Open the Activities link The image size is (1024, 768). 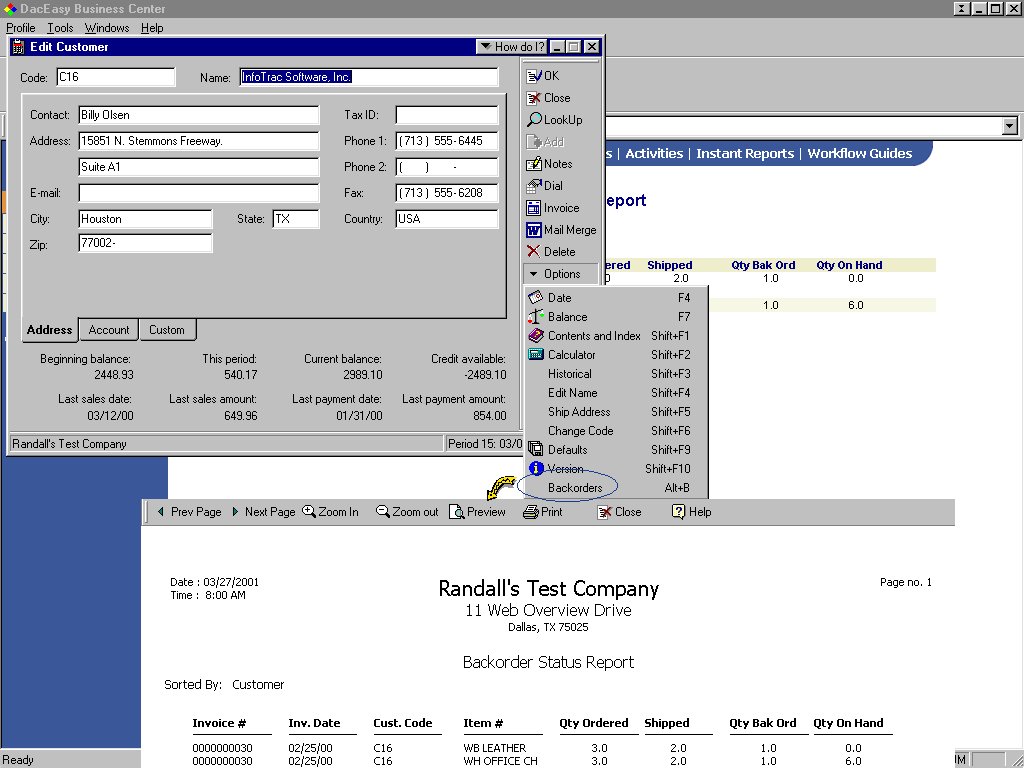(x=654, y=153)
